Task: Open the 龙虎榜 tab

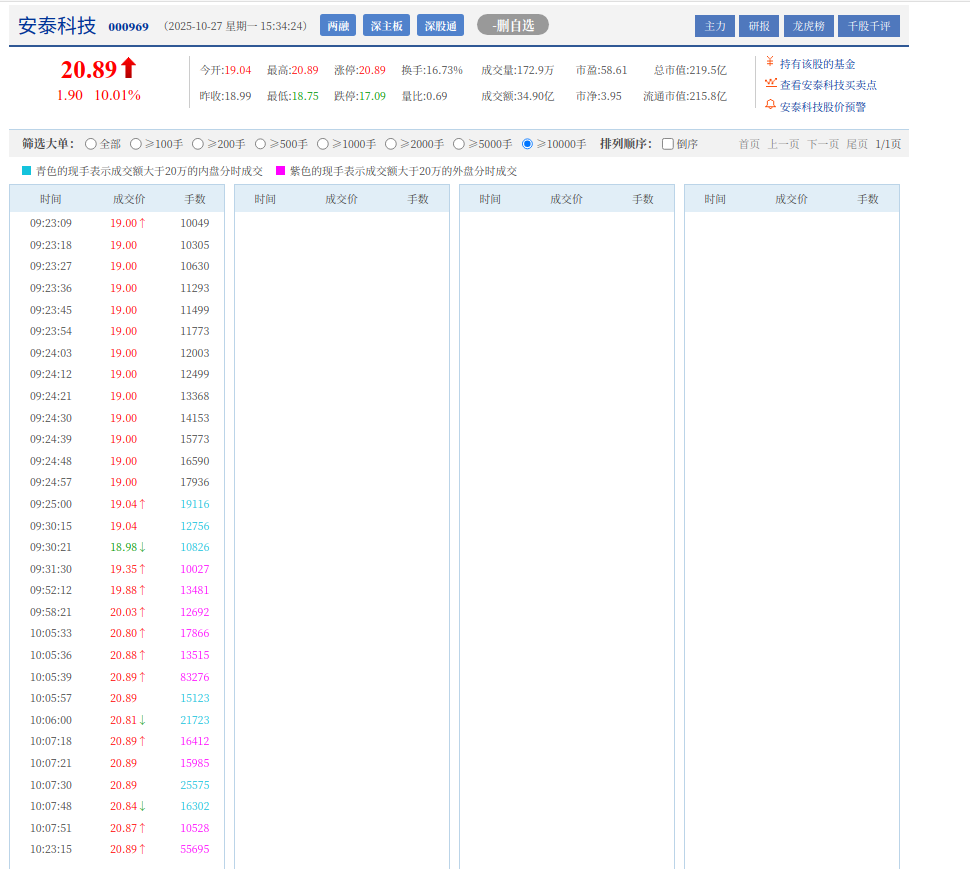Action: (x=809, y=26)
